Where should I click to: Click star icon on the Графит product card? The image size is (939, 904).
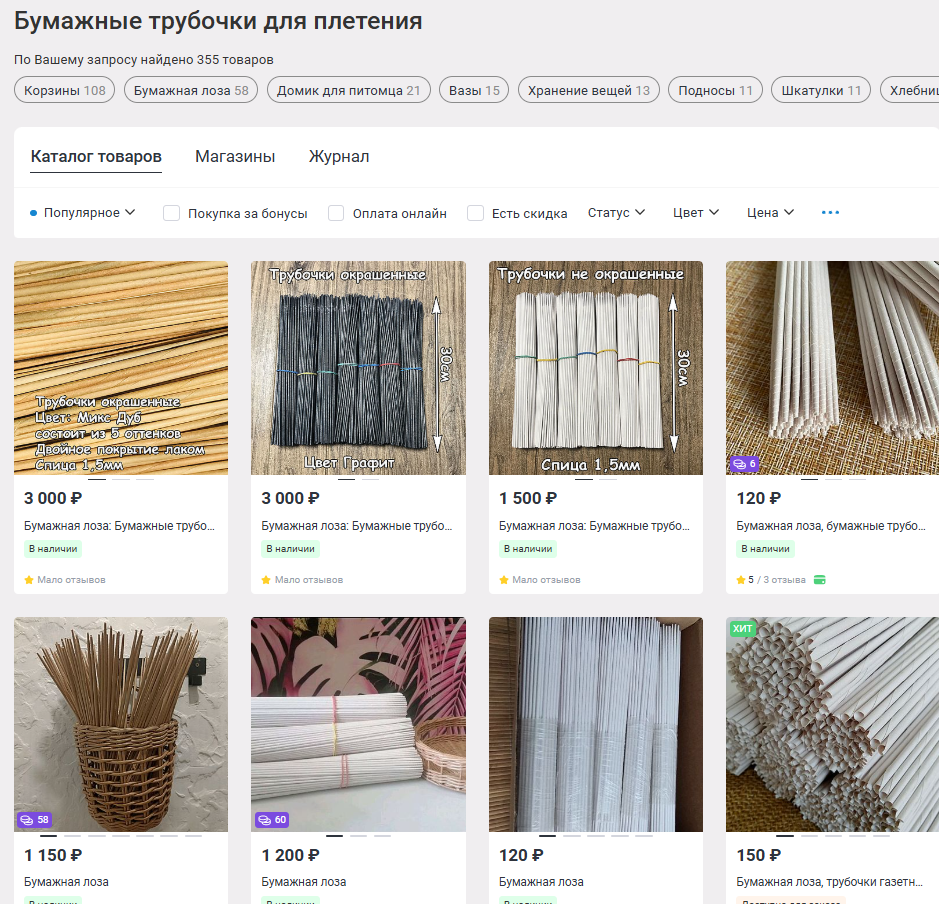click(266, 580)
